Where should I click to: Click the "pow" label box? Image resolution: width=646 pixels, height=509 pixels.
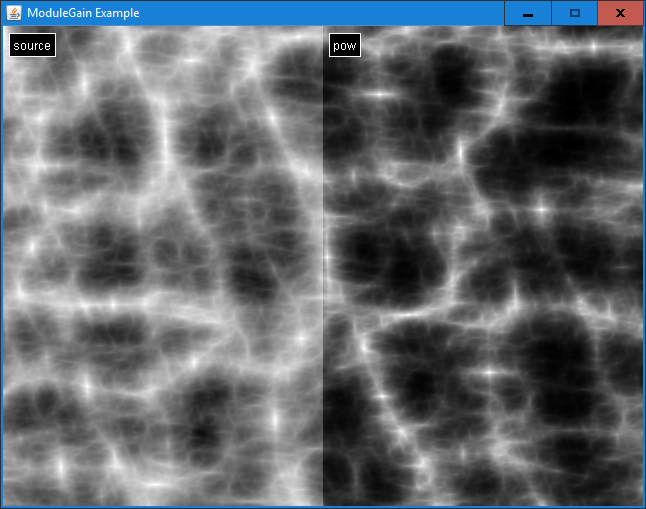344,46
